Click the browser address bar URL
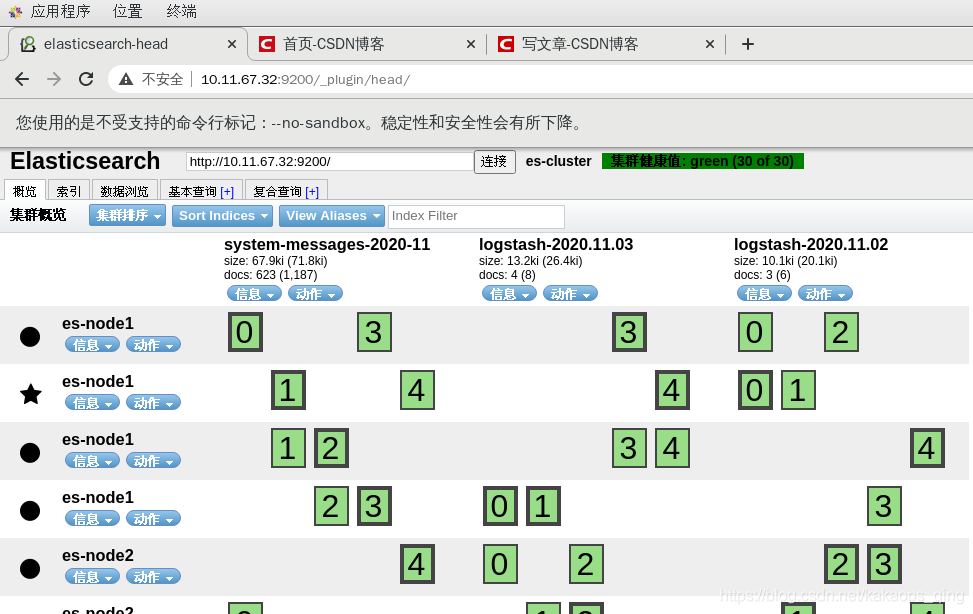The image size is (973, 614). (305, 79)
